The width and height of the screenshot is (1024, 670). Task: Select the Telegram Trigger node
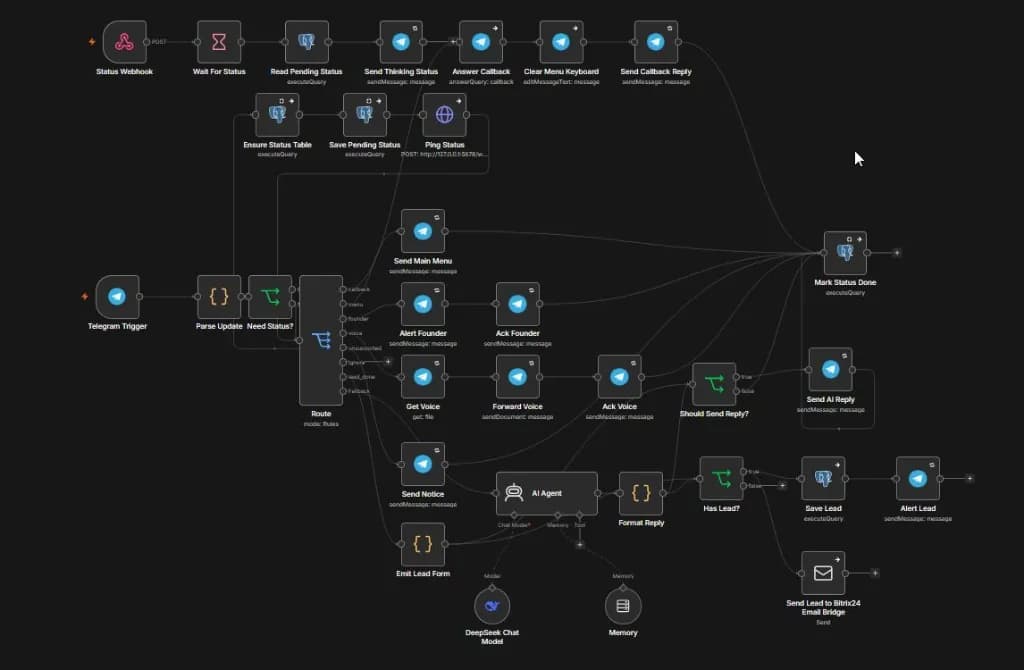117,296
